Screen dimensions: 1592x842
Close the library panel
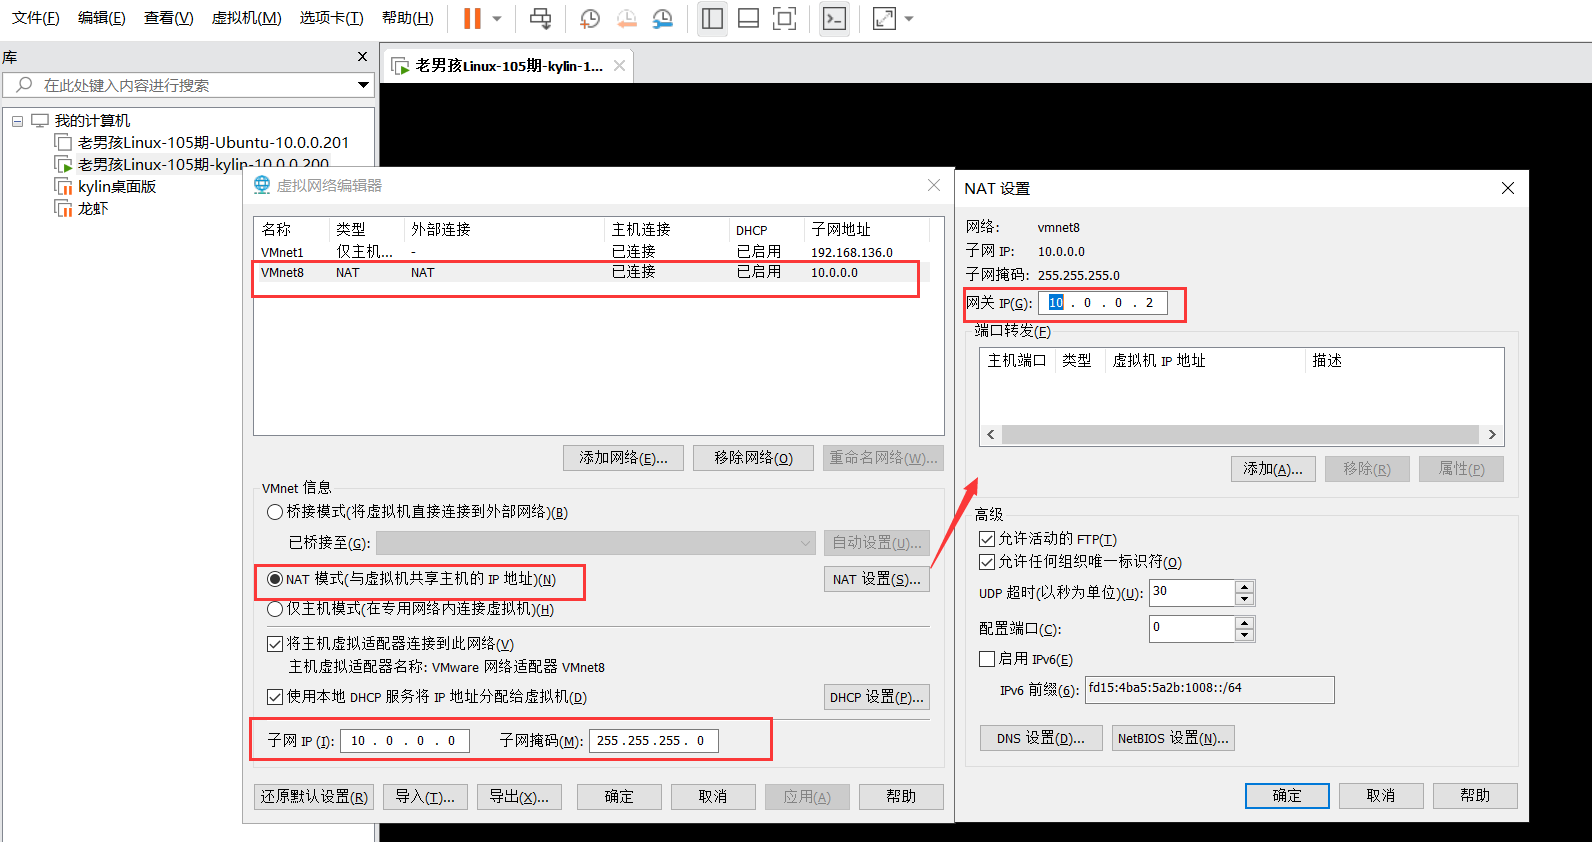pyautogui.click(x=362, y=57)
